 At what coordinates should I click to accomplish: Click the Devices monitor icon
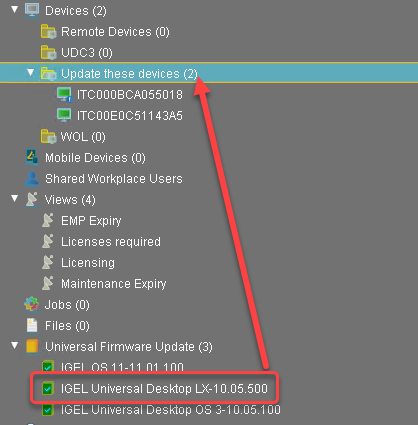(32, 10)
